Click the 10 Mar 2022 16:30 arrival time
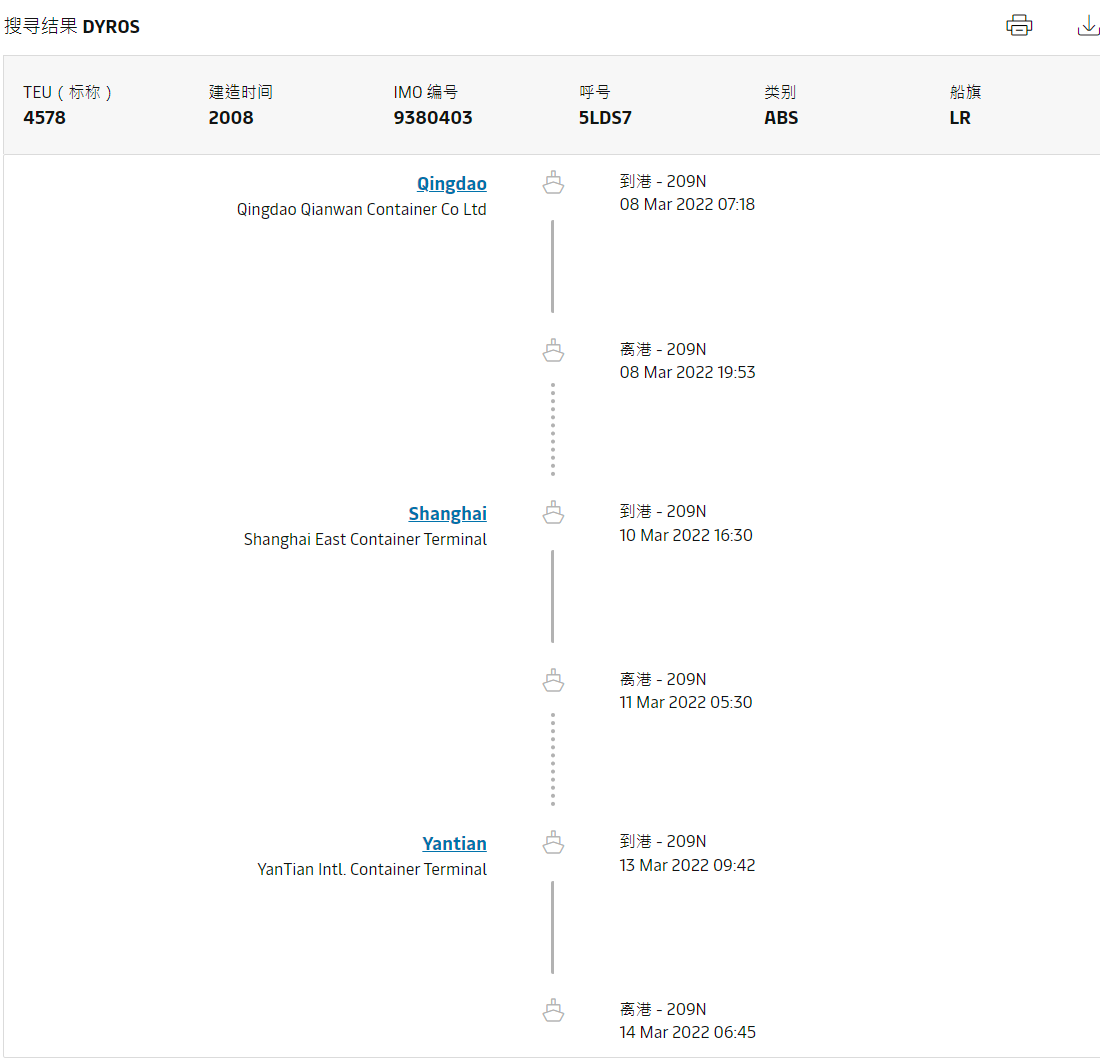 [x=685, y=535]
